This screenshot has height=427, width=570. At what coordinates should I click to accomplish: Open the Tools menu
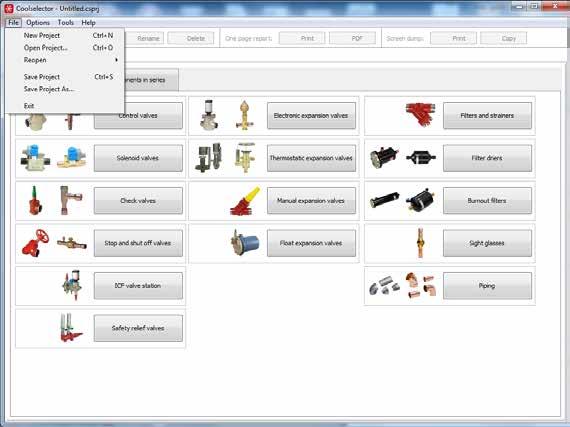pos(65,23)
